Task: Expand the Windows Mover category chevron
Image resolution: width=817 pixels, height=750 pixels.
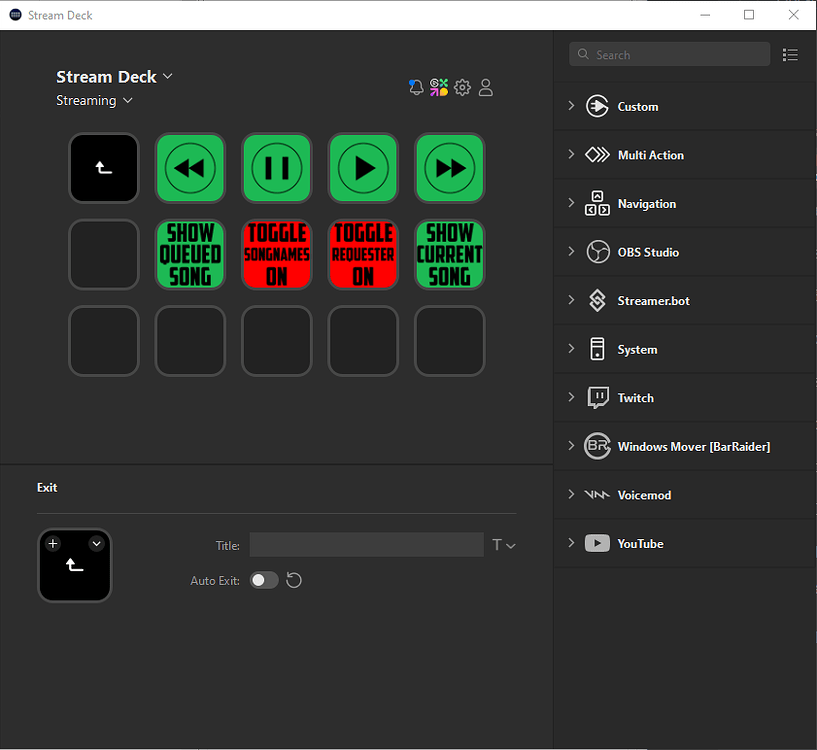Action: [x=571, y=446]
